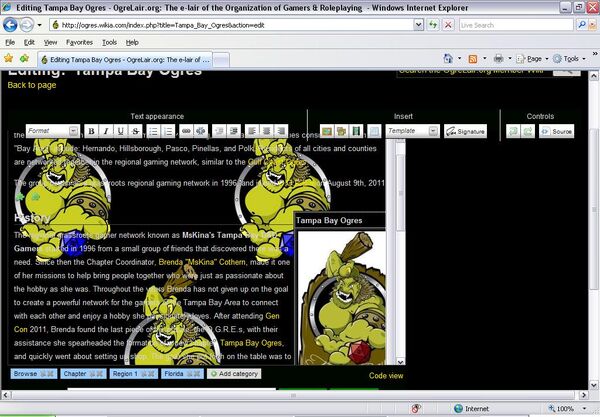
Task: Align text right
Action: coord(281,131)
